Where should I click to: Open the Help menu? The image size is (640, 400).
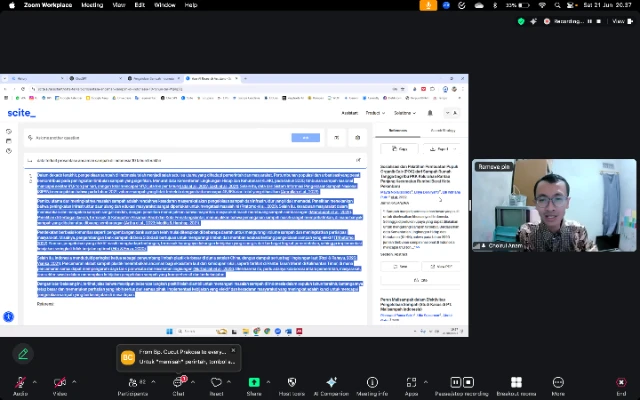(x=191, y=5)
